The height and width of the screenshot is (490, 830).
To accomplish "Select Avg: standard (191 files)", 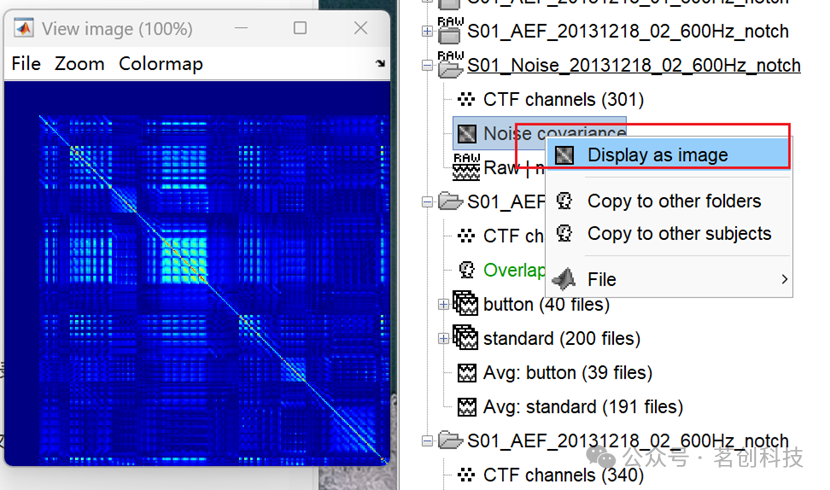I will point(583,407).
